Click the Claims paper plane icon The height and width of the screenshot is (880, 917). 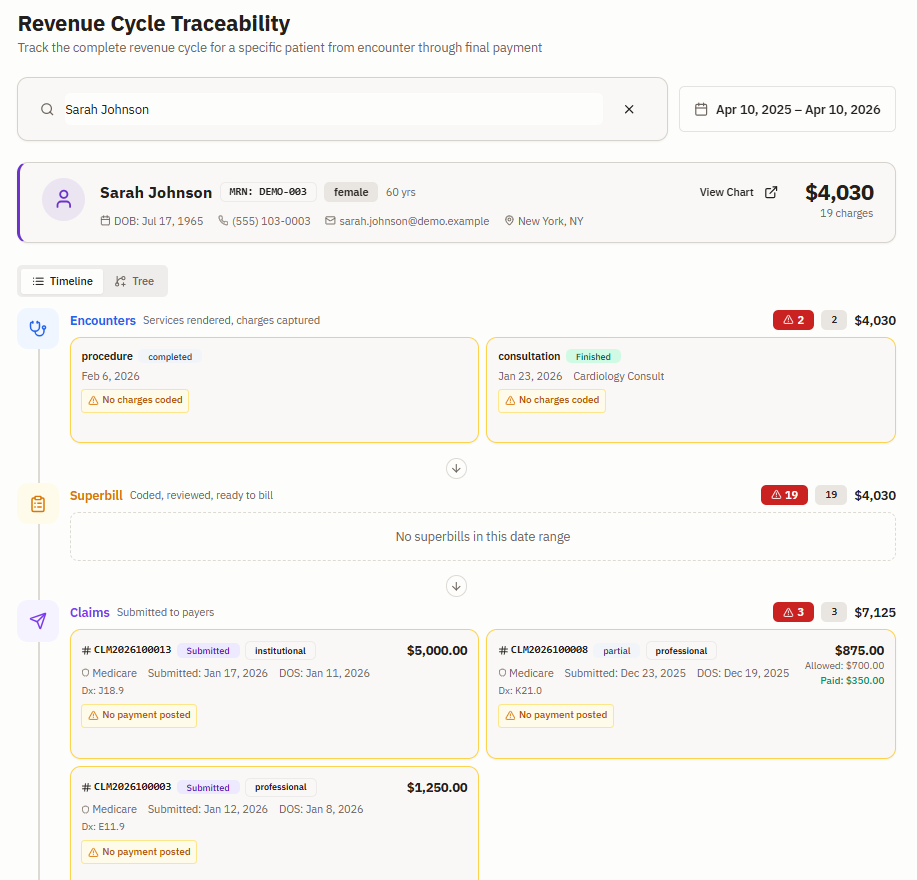click(38, 621)
